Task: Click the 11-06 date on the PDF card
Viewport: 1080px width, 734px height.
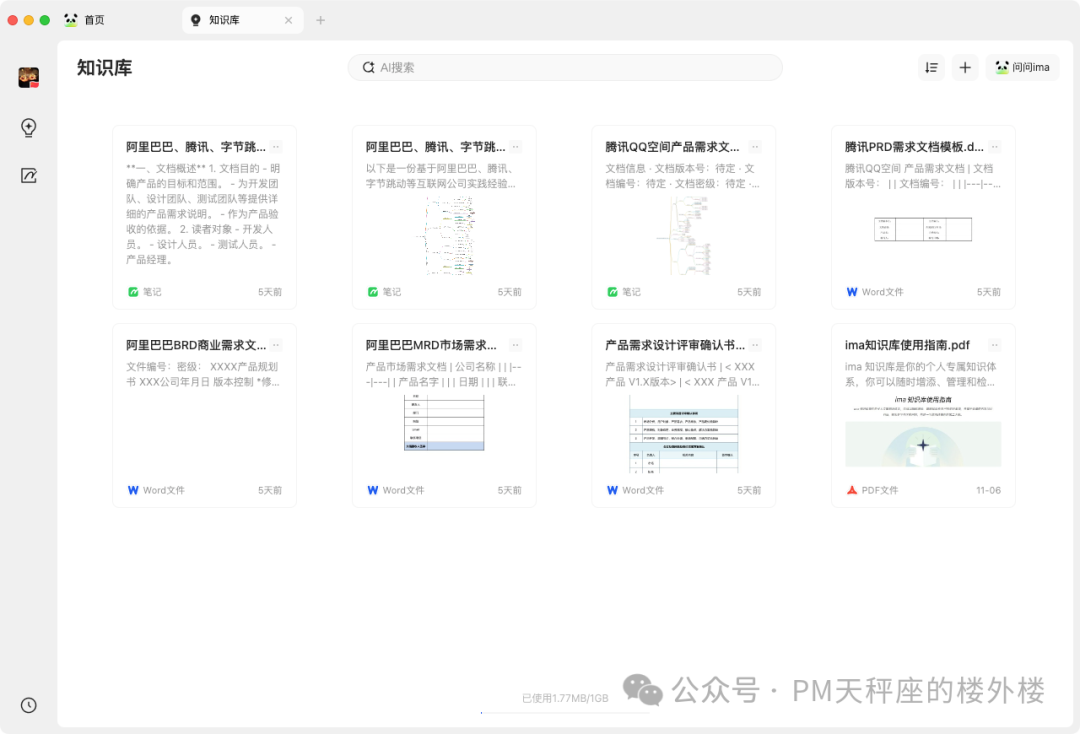Action: tap(988, 490)
